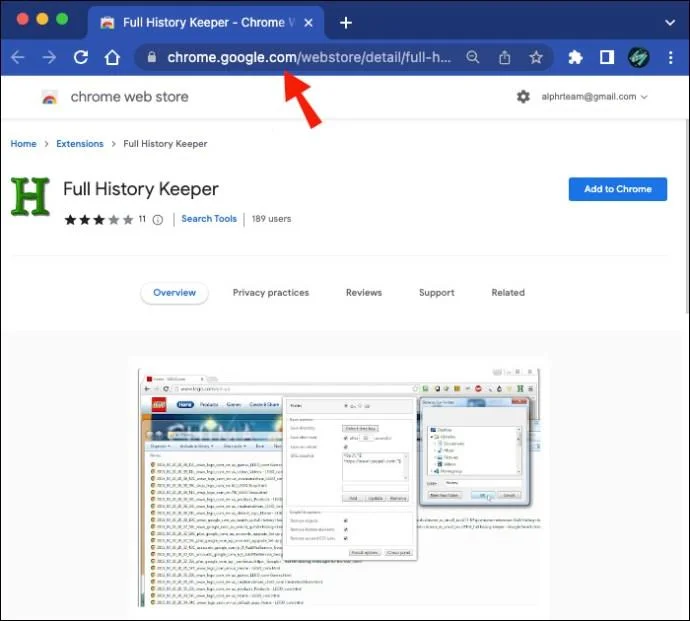Screen dimensions: 690x621
Task: Open the Reviews tab
Action: [x=364, y=293]
